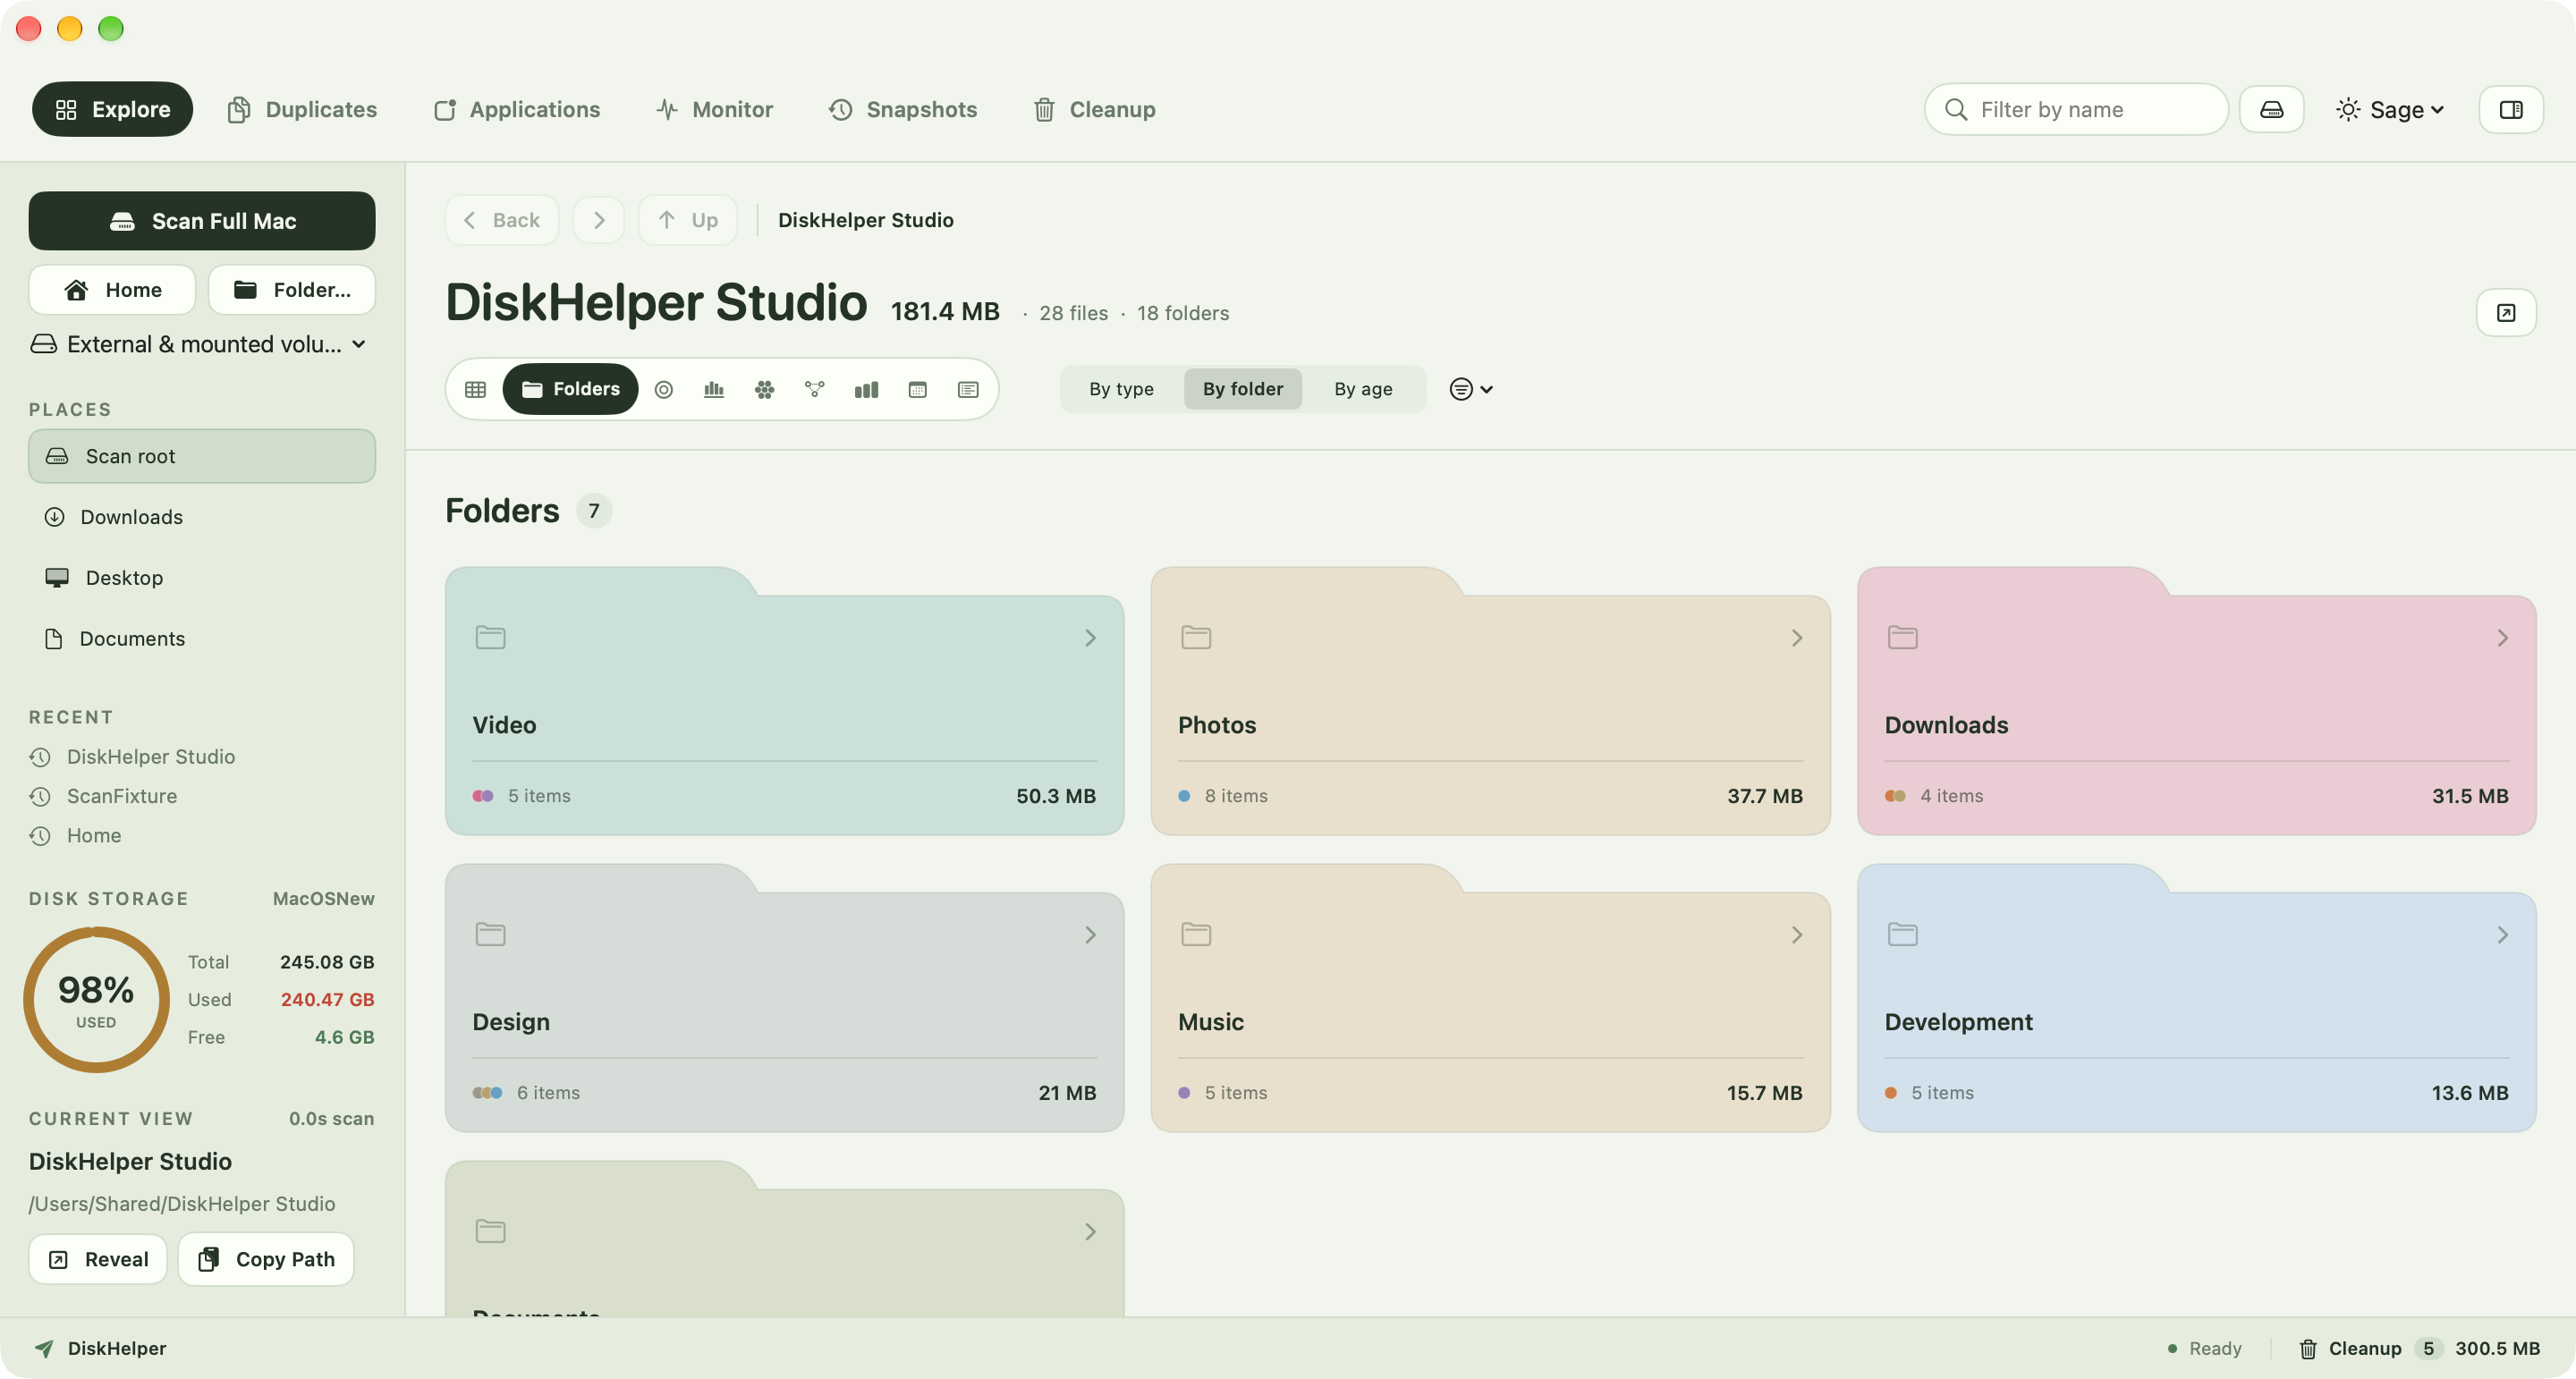Open Development folder via its chevron
The image size is (2576, 1379).
coord(2502,934)
